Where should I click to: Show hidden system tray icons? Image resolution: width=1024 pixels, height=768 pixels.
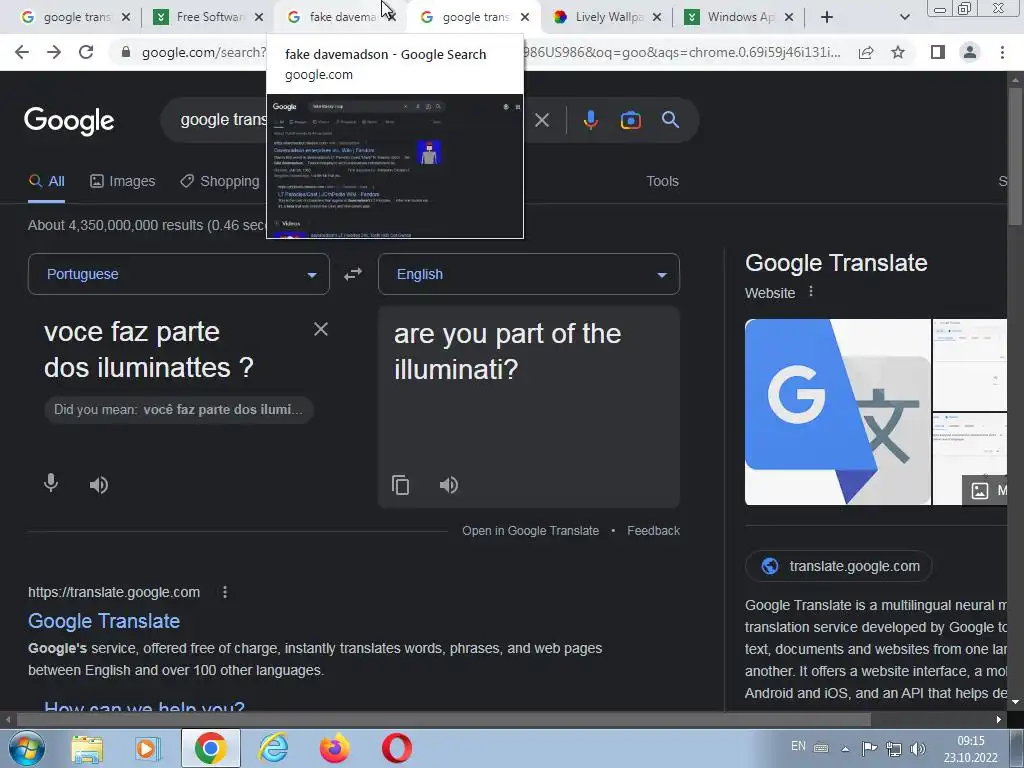click(x=845, y=749)
